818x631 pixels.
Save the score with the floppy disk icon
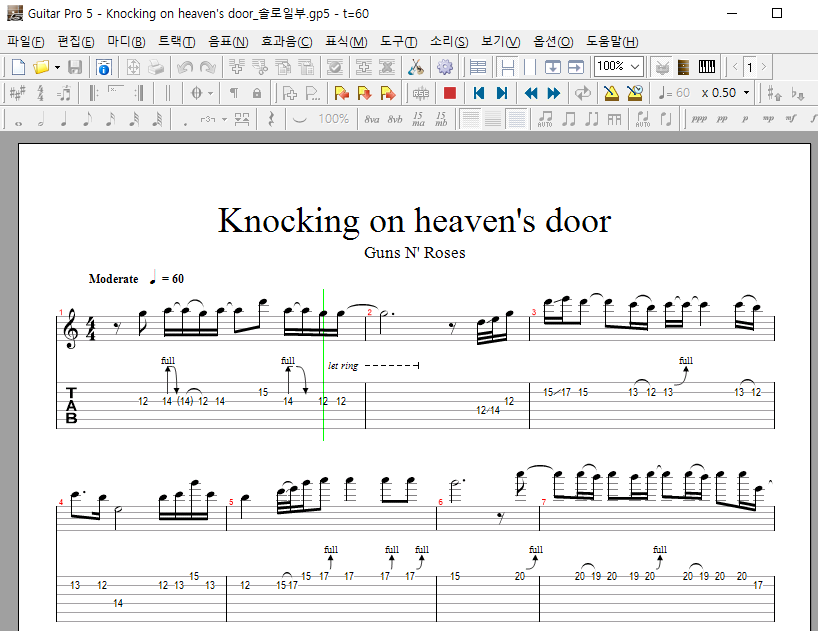click(75, 67)
